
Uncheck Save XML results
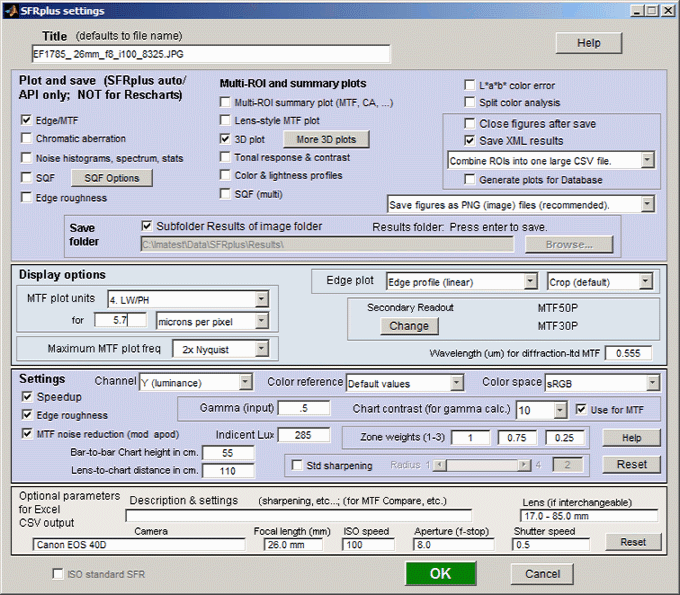469,141
